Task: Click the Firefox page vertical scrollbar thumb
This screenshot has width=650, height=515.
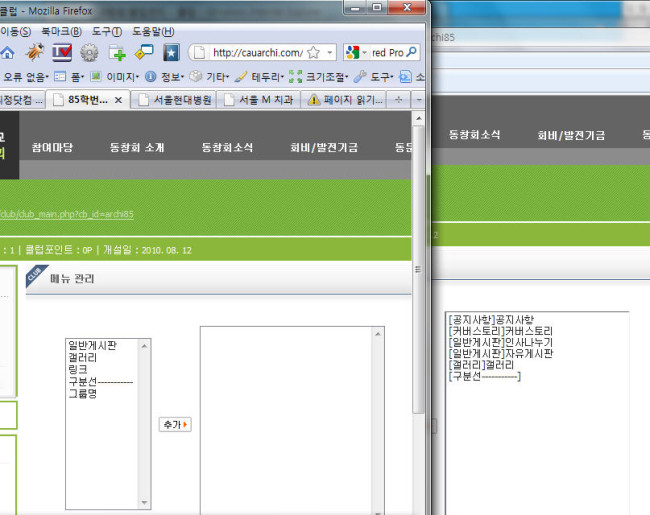Action: [x=418, y=269]
